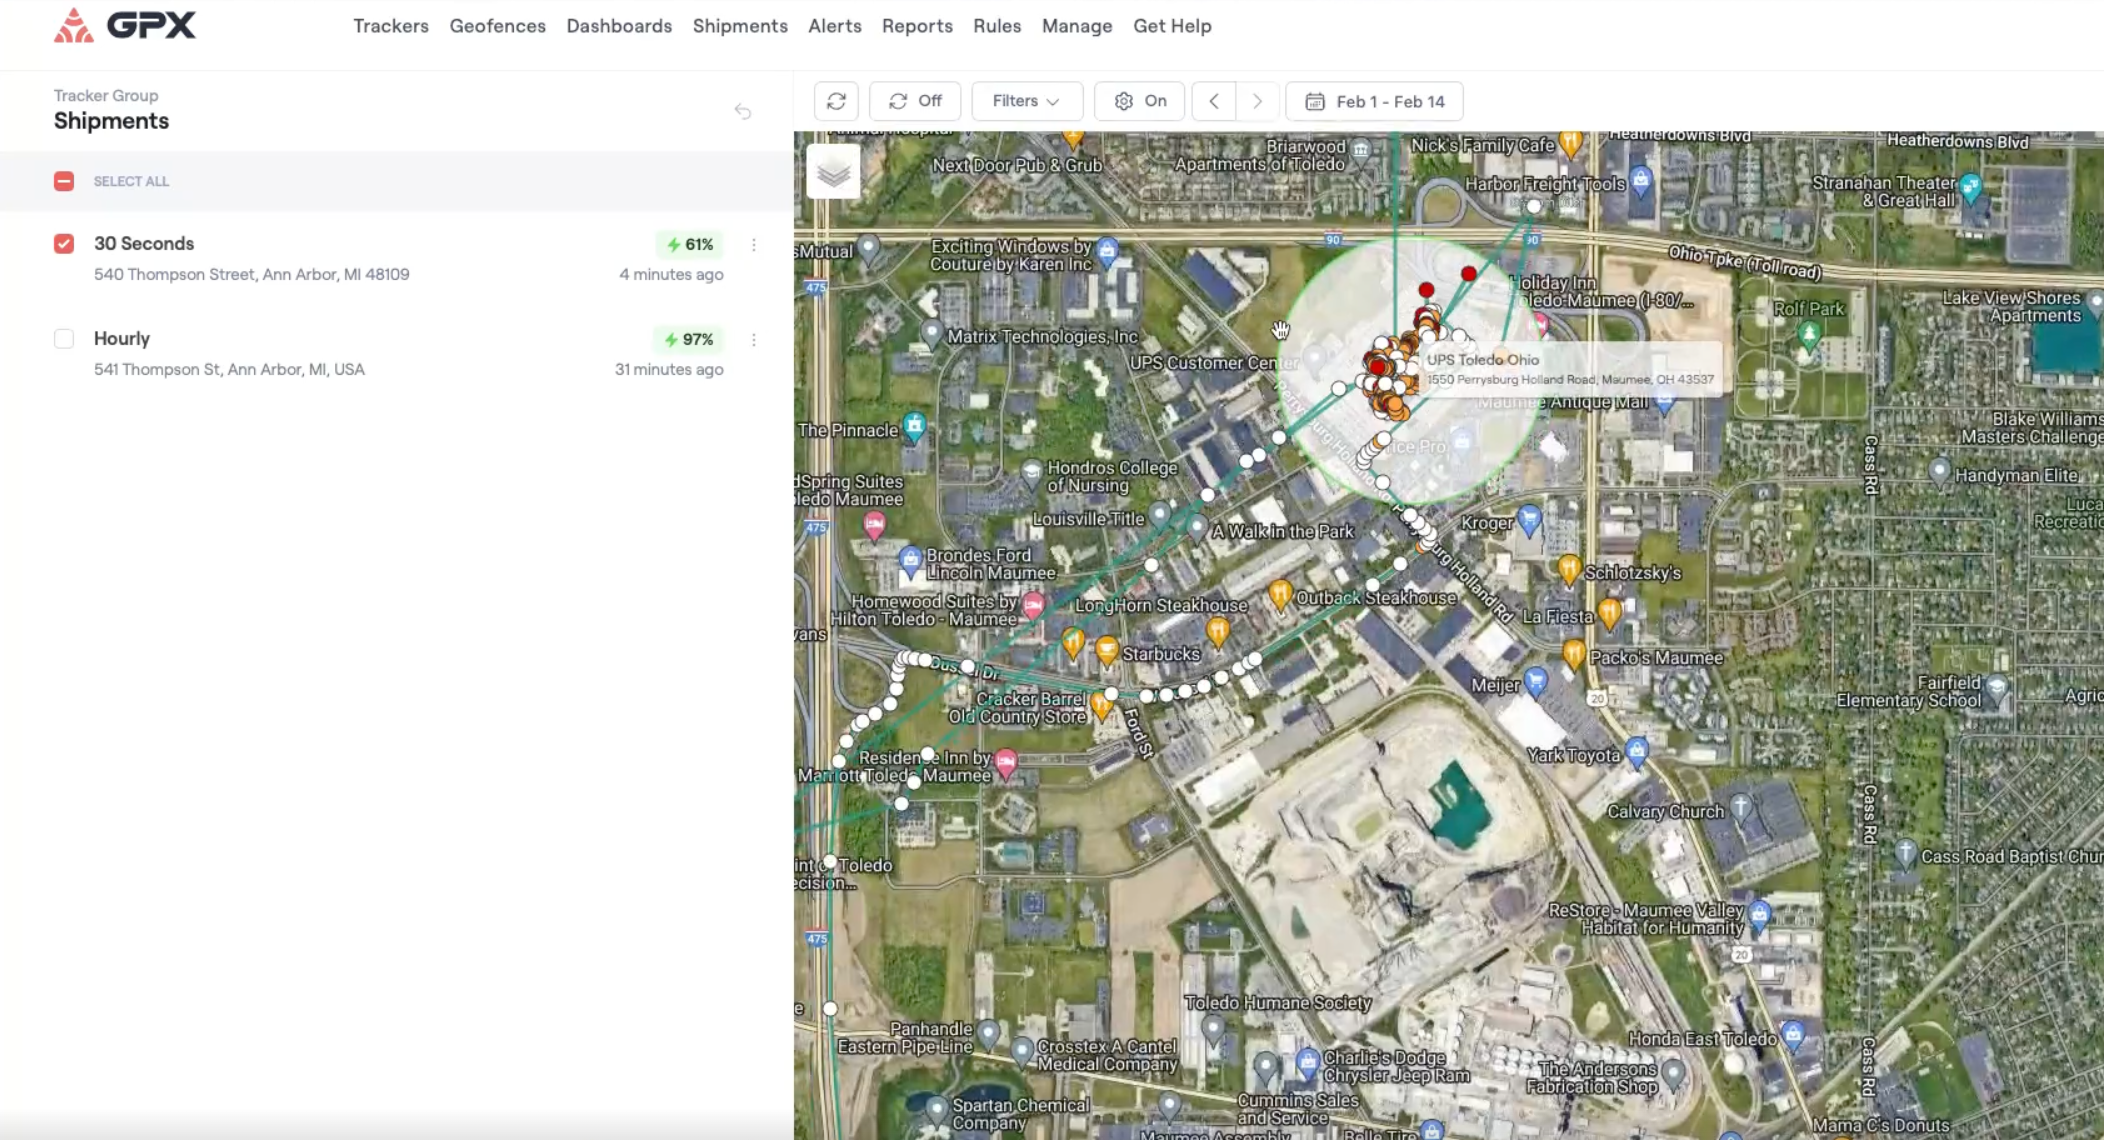Click the Packo's Maumee map pin
The width and height of the screenshot is (2104, 1140).
(x=1573, y=653)
